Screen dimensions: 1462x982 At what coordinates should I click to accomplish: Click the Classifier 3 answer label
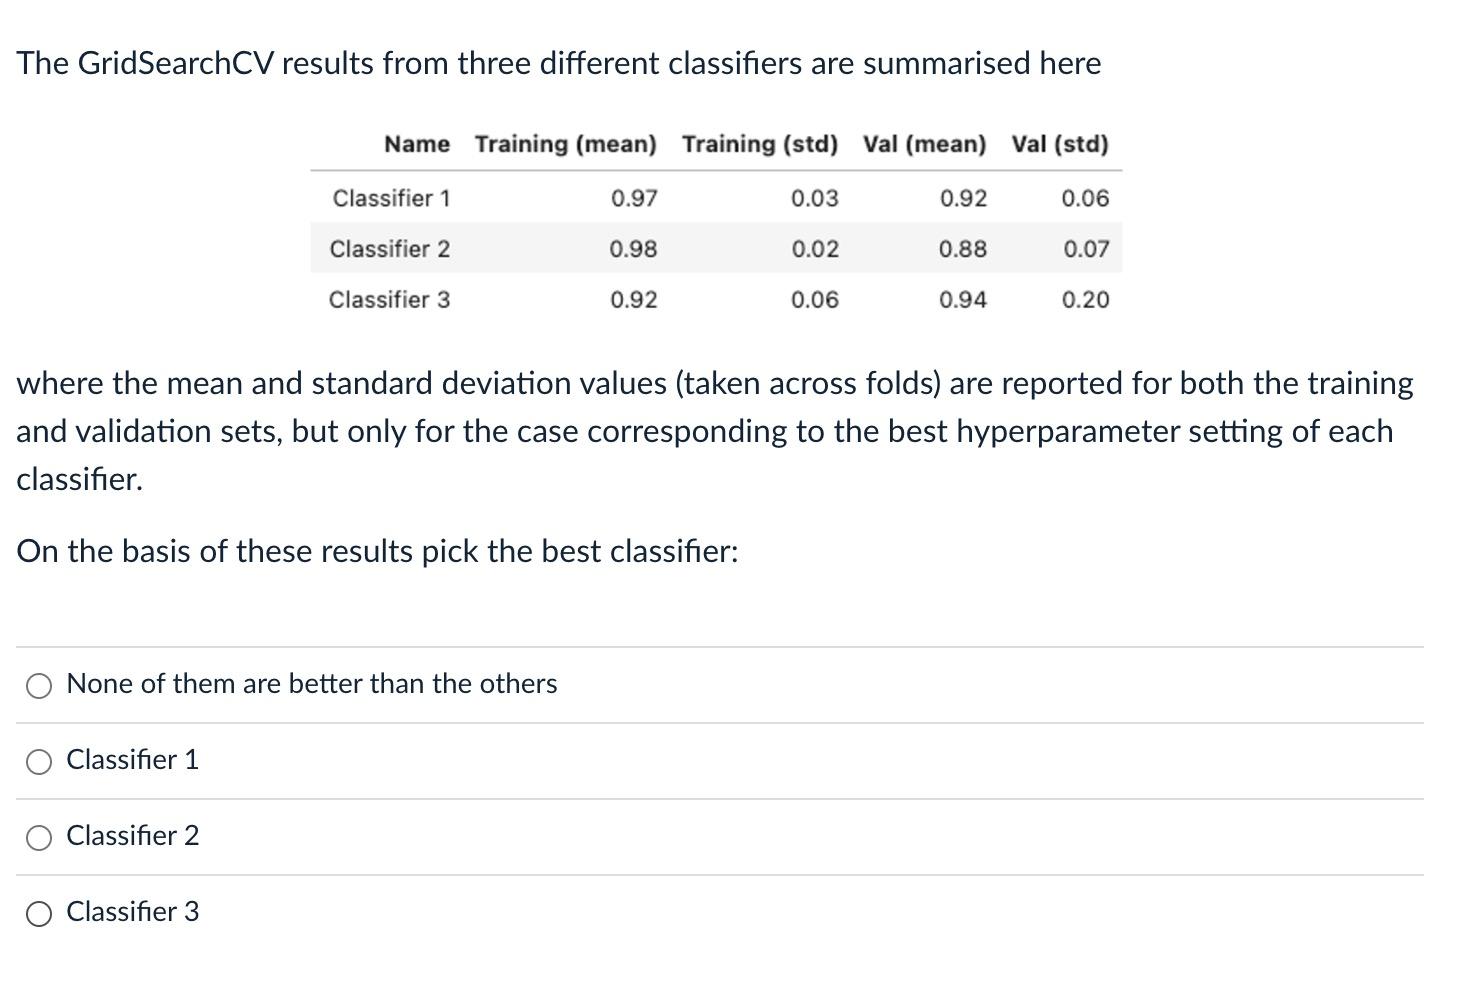[x=132, y=911]
